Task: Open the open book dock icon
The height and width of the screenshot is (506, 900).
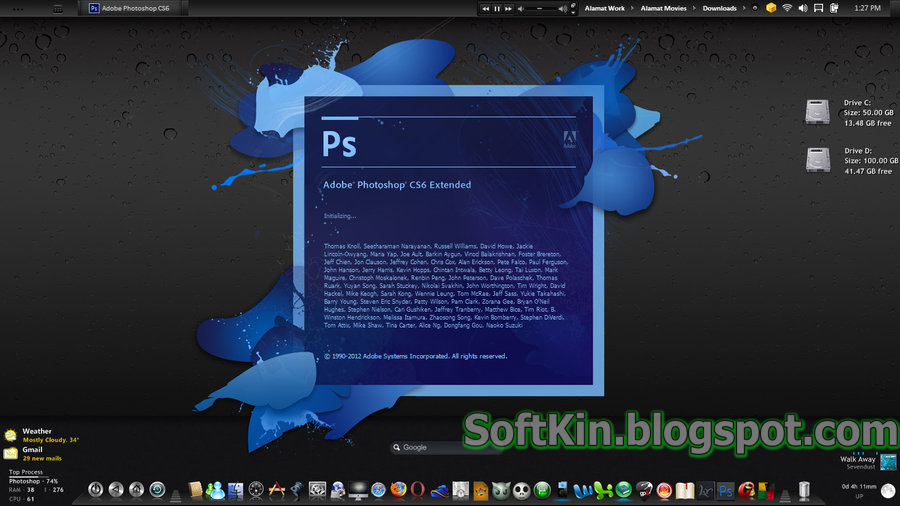Action: tap(685, 491)
